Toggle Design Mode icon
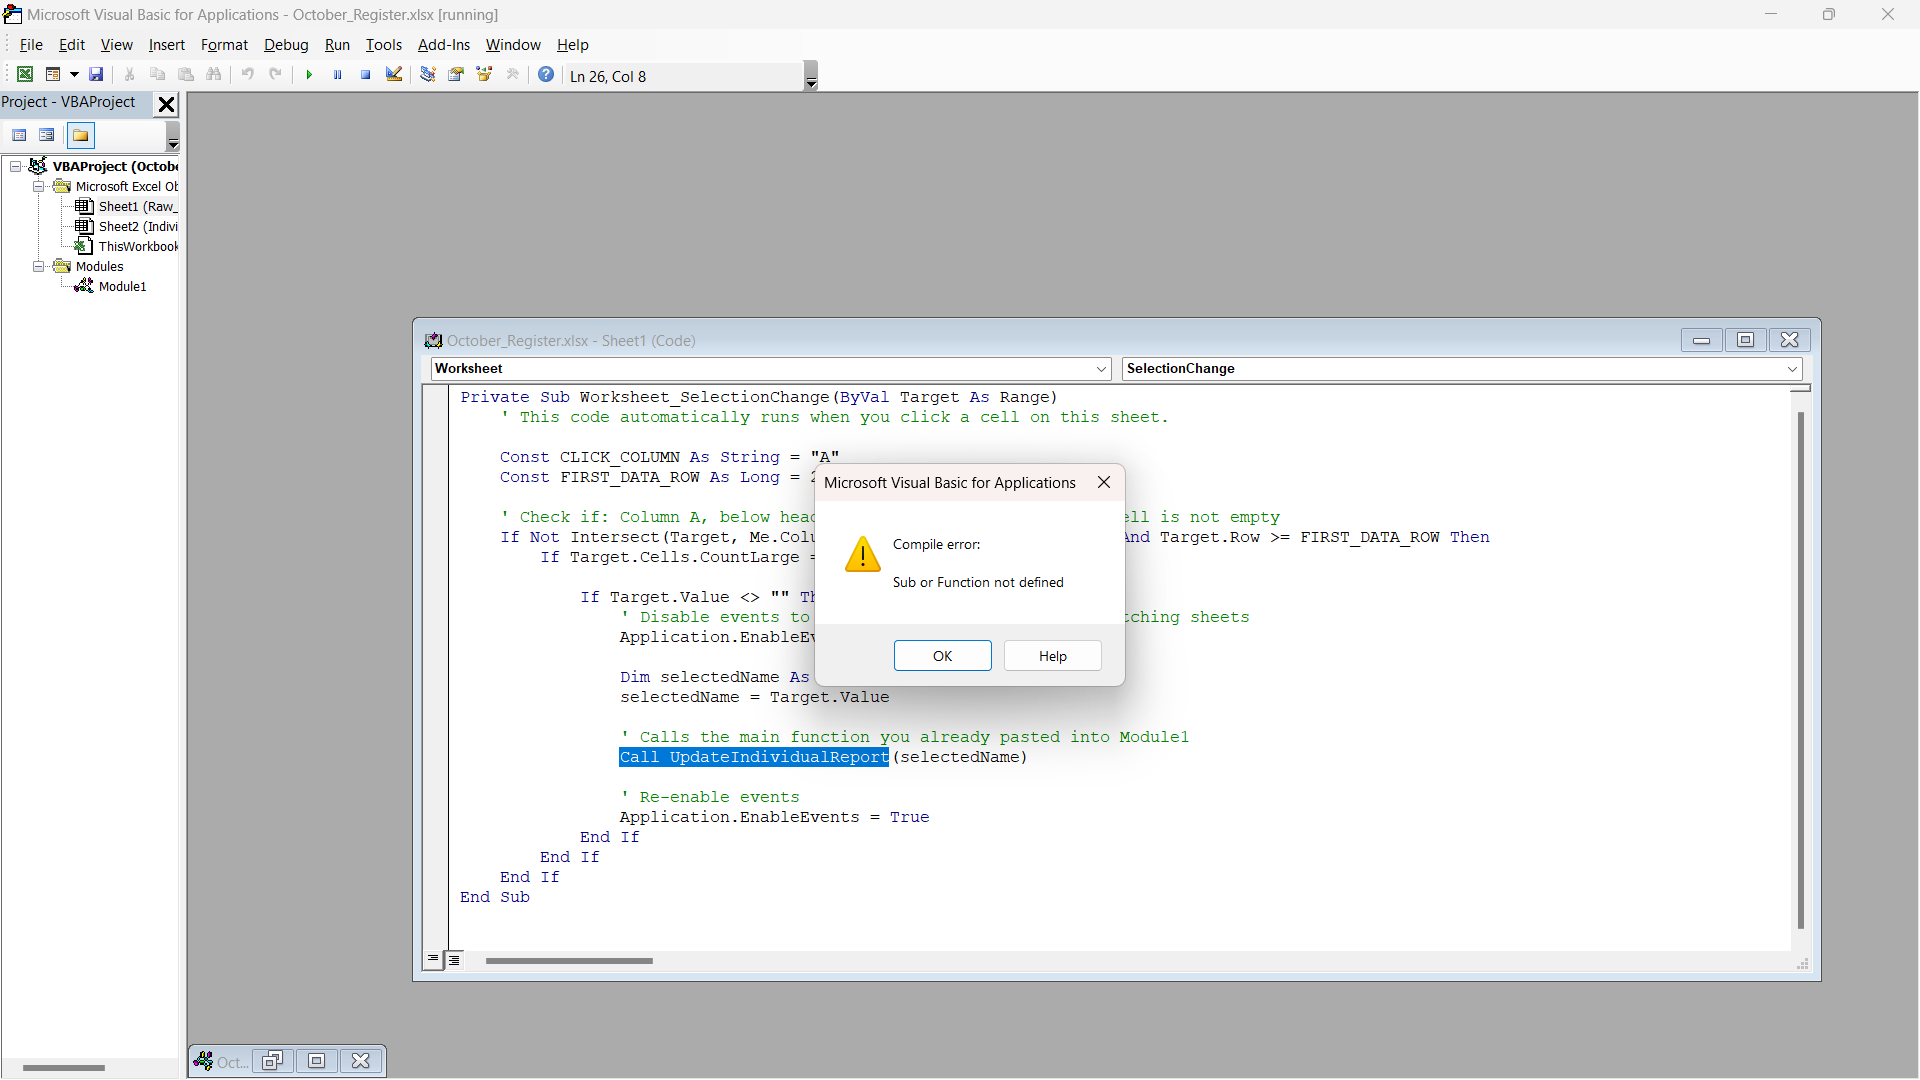Image resolution: width=1920 pixels, height=1080 pixels. pos(394,75)
